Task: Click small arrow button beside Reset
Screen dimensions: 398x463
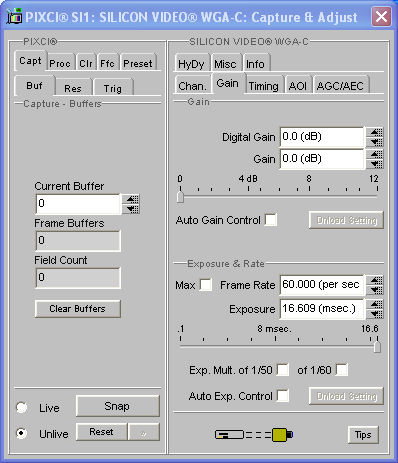Action: coord(144,432)
